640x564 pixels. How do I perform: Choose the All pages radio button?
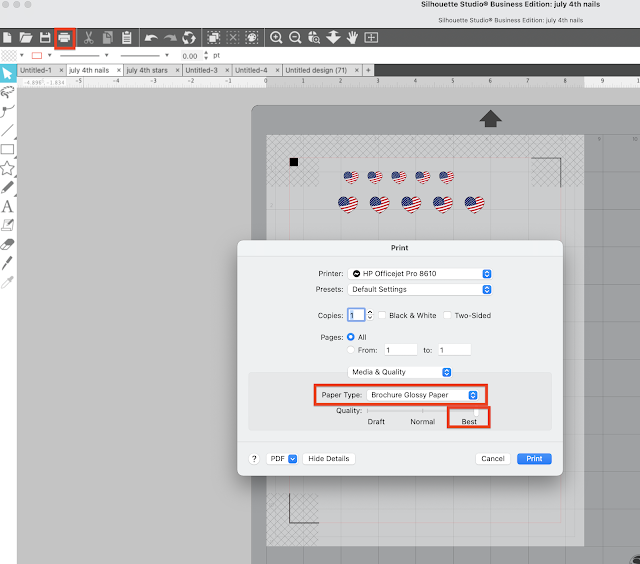click(351, 337)
